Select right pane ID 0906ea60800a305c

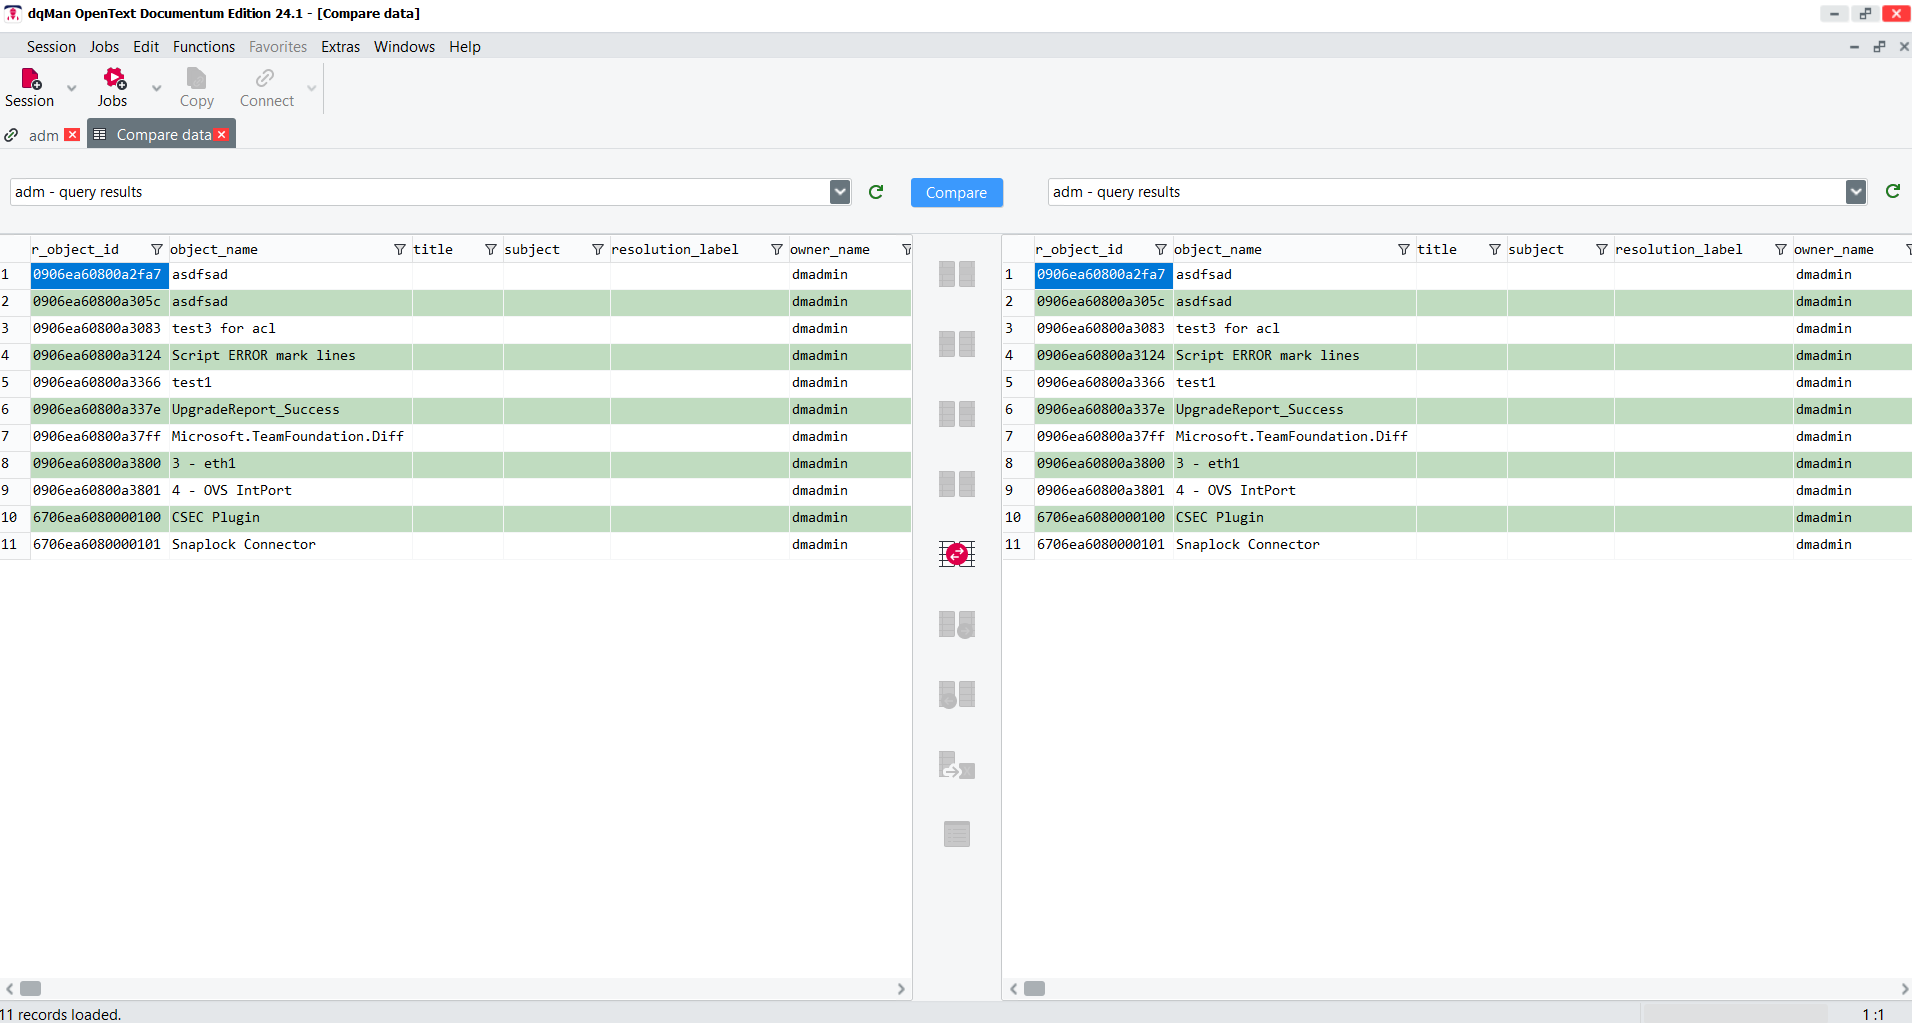pos(1103,302)
